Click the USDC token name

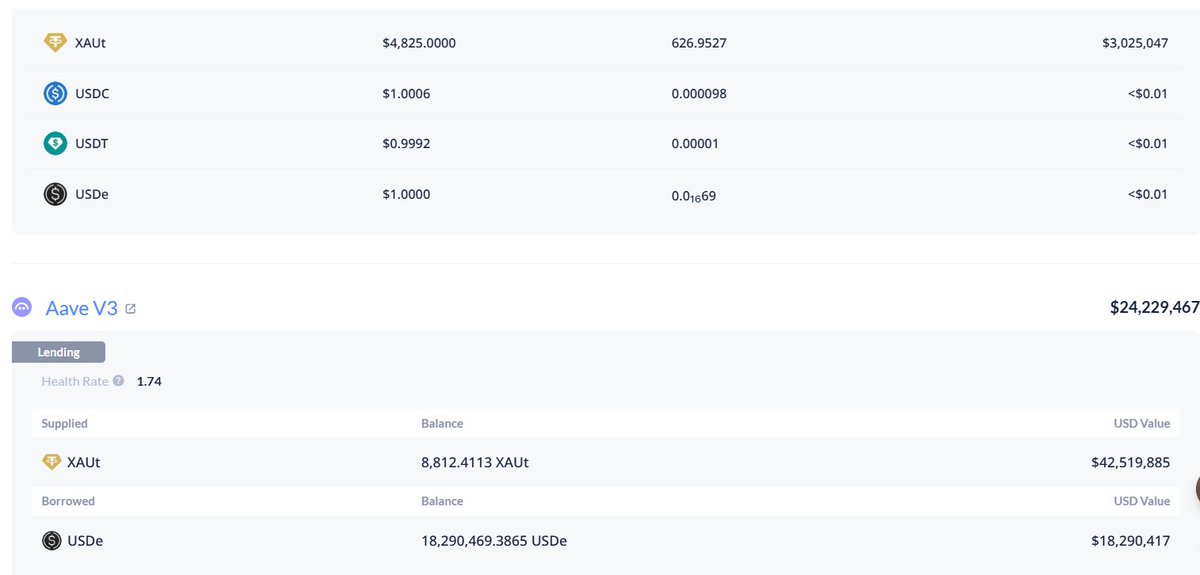[92, 94]
